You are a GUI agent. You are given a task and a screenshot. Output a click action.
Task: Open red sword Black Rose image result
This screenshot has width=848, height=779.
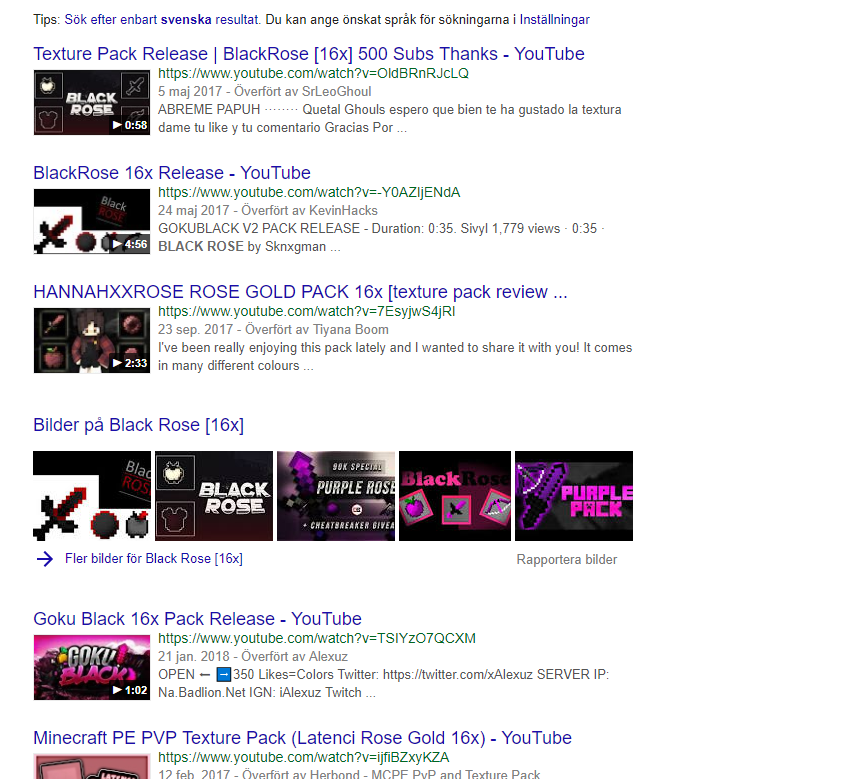92,496
